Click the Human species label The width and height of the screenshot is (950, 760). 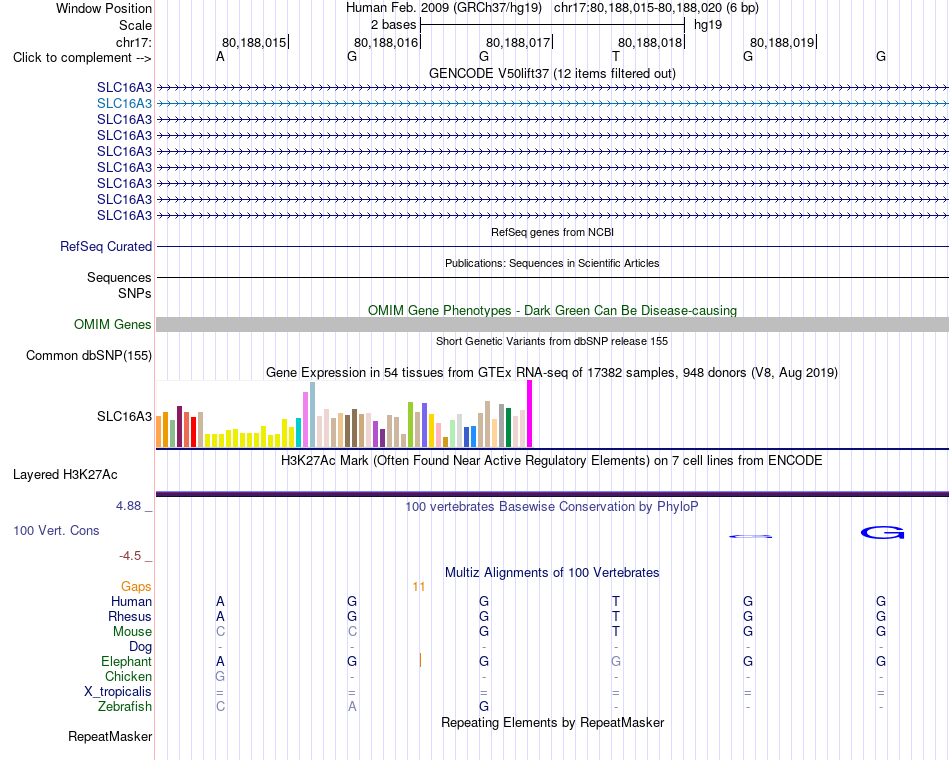pyautogui.click(x=131, y=602)
